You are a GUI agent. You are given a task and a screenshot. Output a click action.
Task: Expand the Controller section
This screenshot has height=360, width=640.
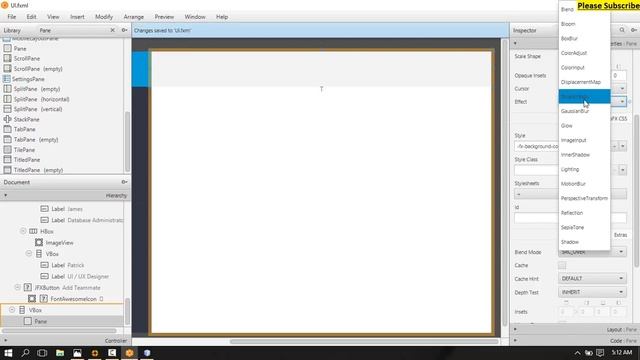tap(5, 340)
